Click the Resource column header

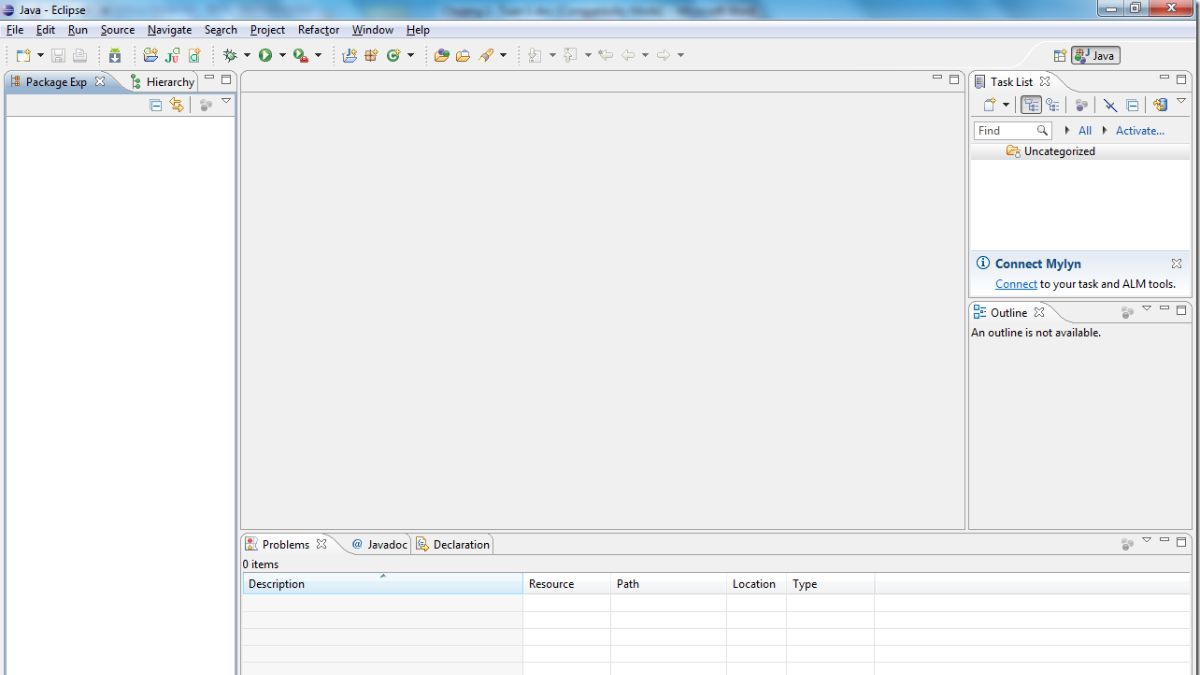566,584
